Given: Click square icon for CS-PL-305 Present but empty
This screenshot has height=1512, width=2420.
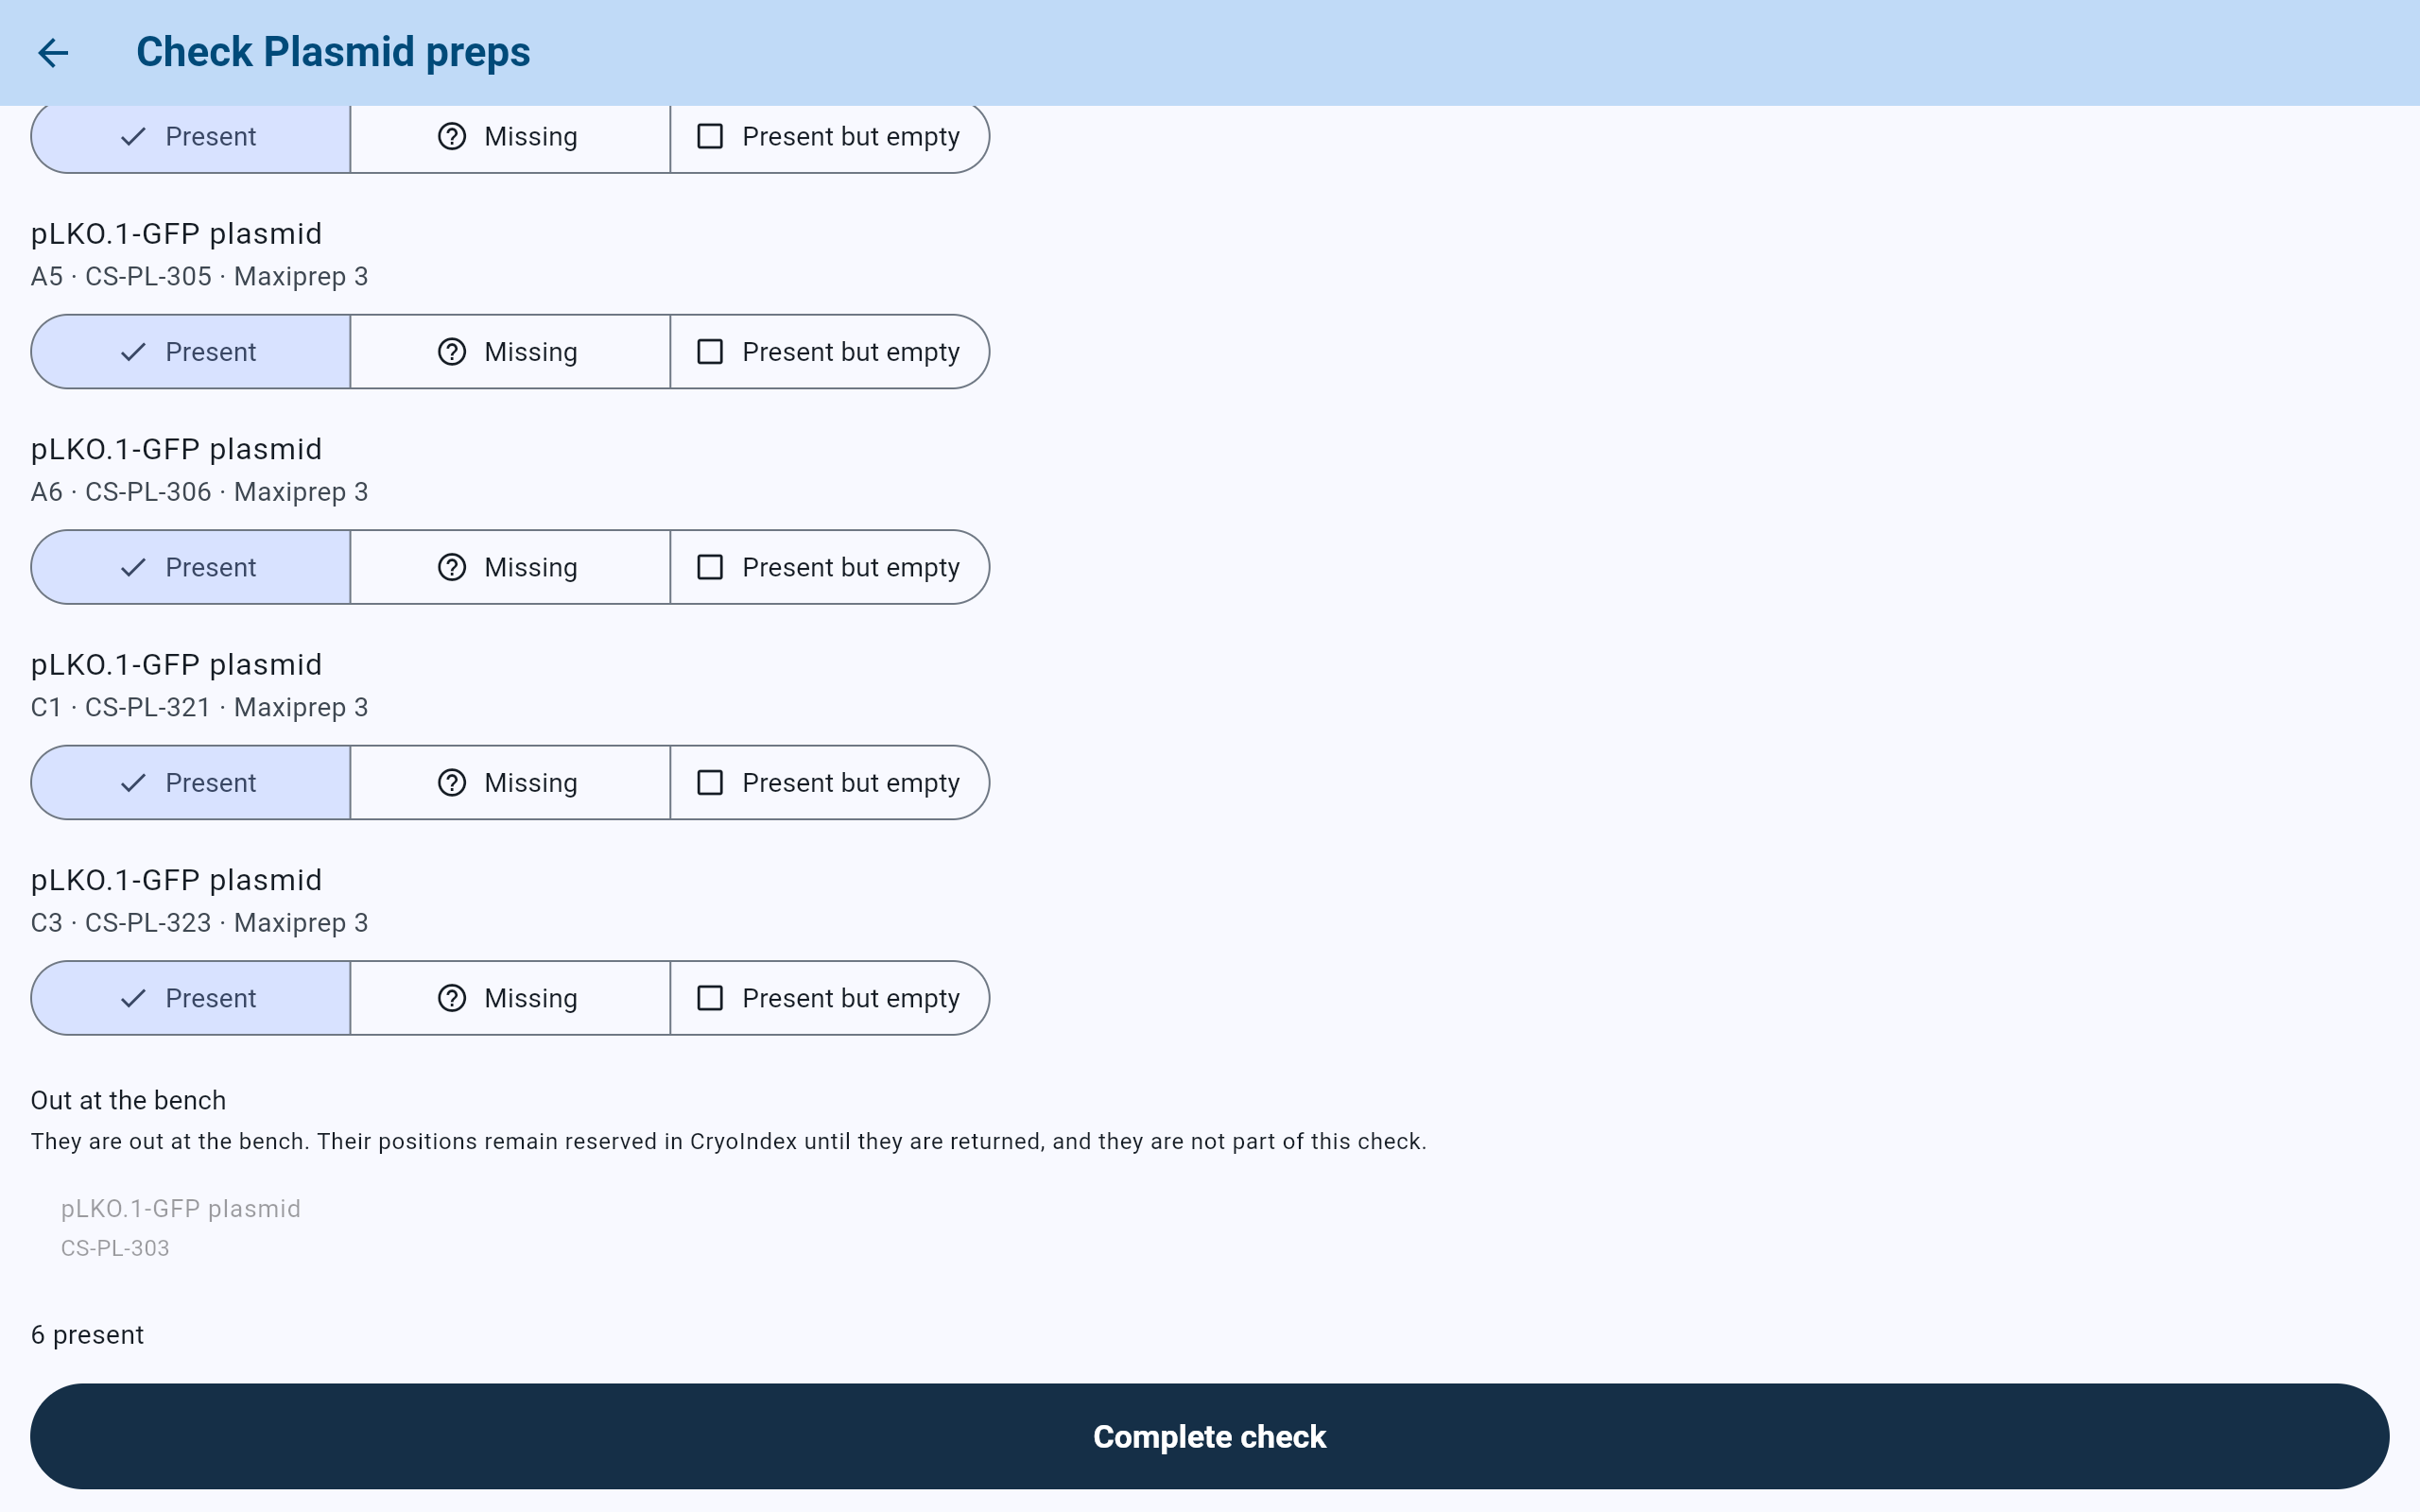Looking at the screenshot, I should click(x=710, y=352).
